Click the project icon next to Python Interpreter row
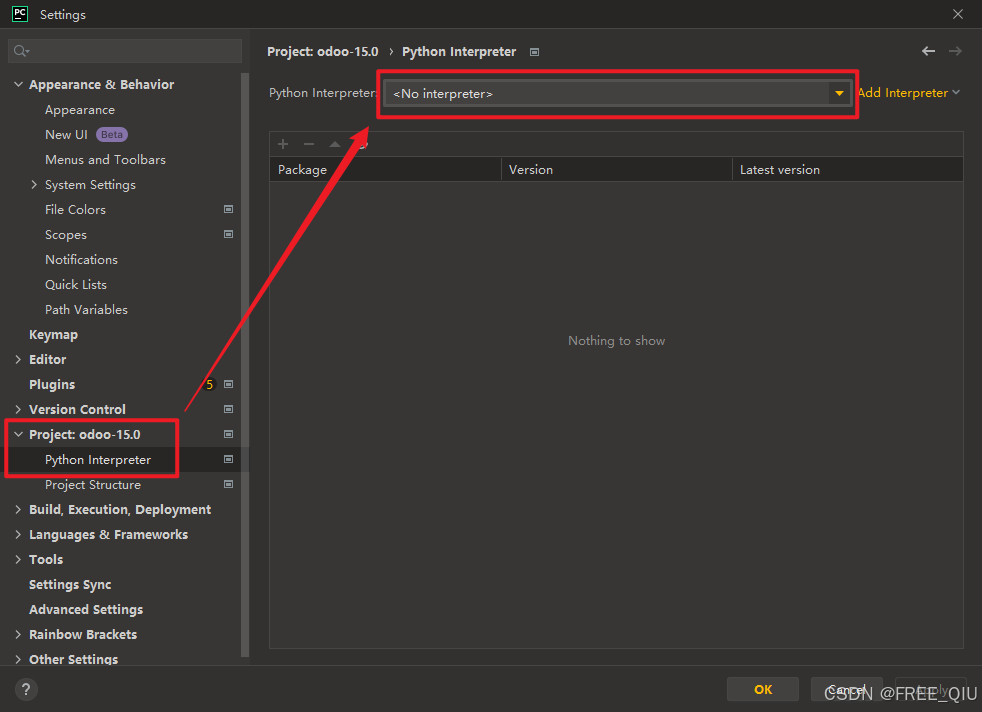982x712 pixels. (x=229, y=459)
